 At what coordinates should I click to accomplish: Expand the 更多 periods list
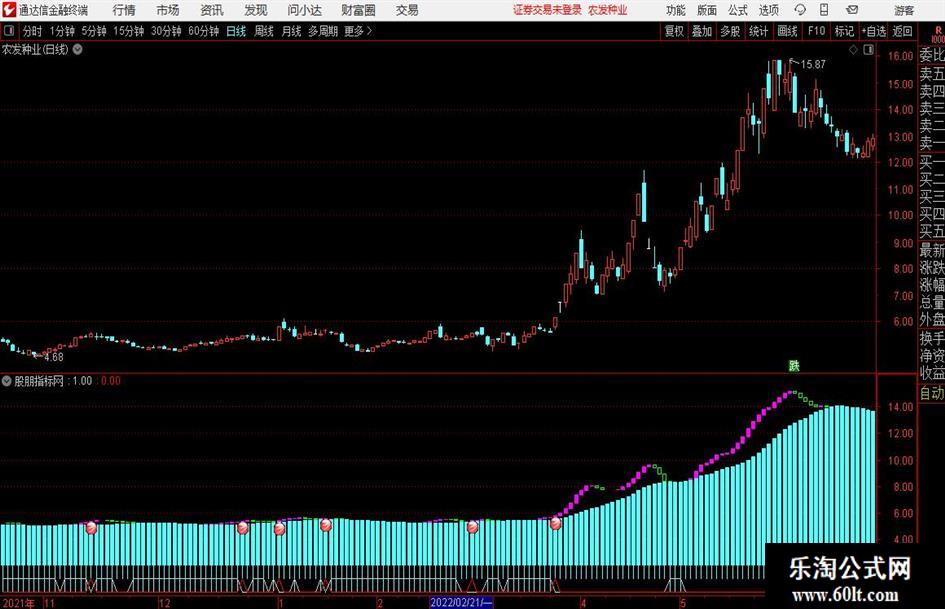[358, 31]
